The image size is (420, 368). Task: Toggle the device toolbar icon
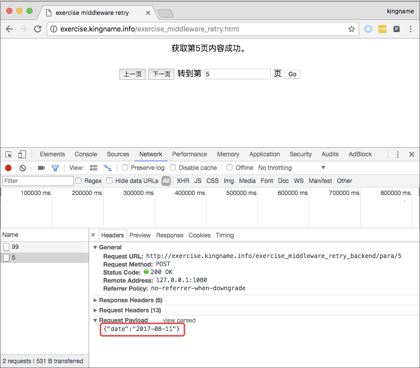pyautogui.click(x=22, y=154)
